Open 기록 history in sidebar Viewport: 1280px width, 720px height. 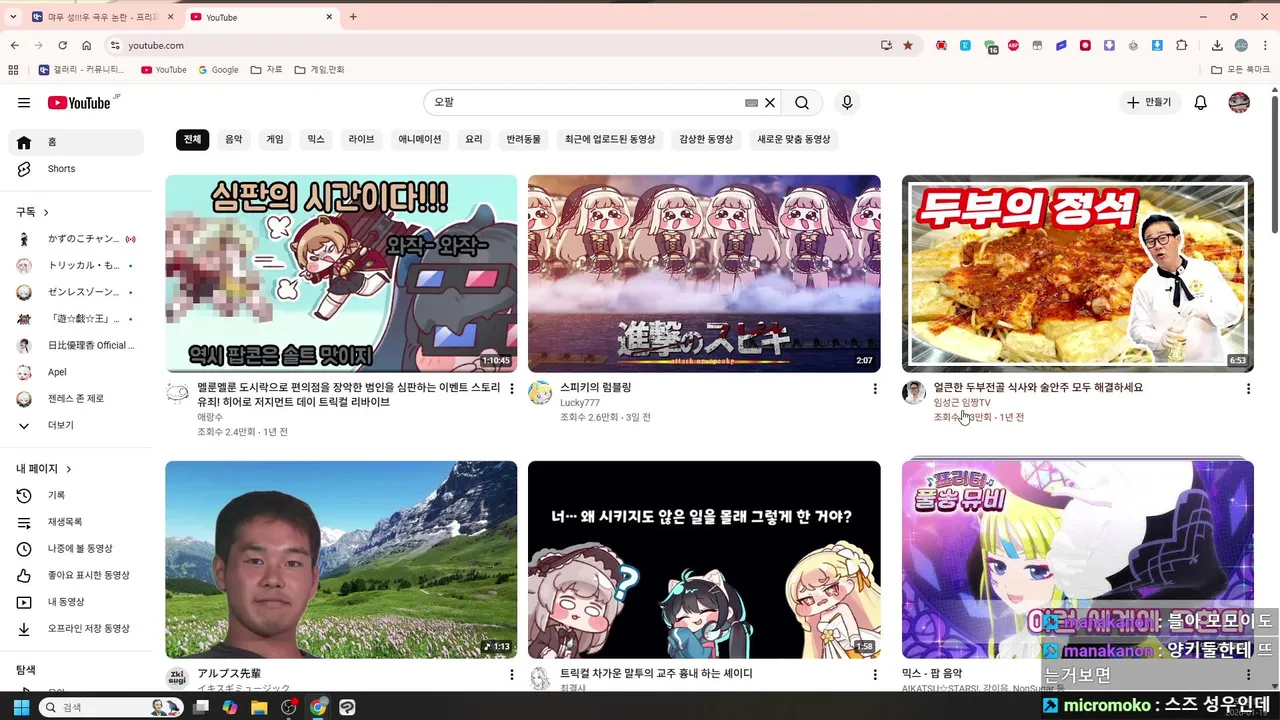[x=76, y=495]
